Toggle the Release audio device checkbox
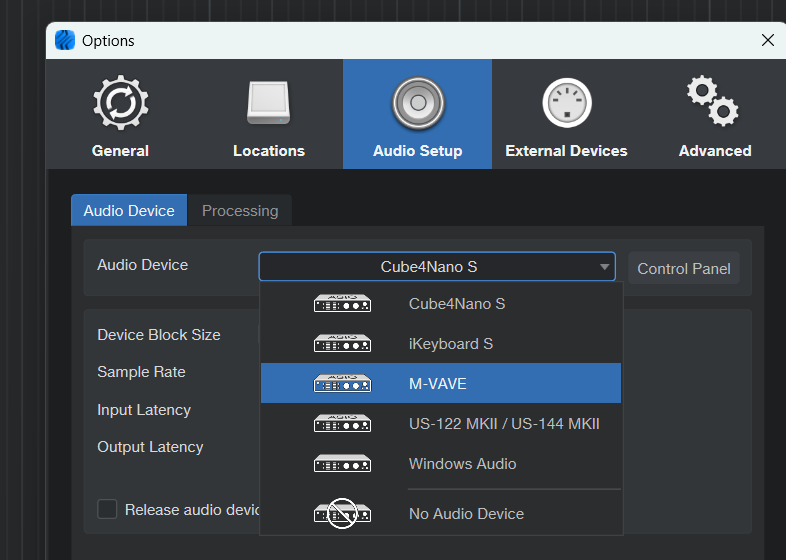 (x=107, y=509)
